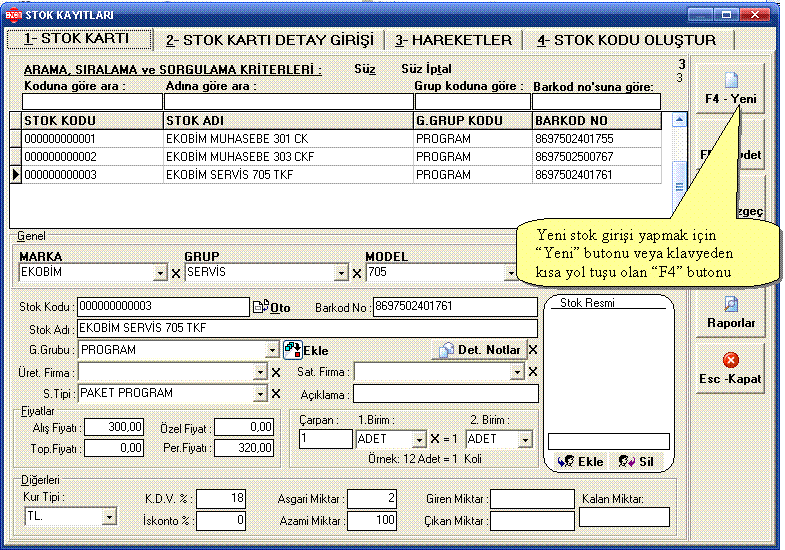Open the 1- STOK KARTI tab
Image resolution: width=785 pixels, height=550 pixels.
(x=79, y=39)
